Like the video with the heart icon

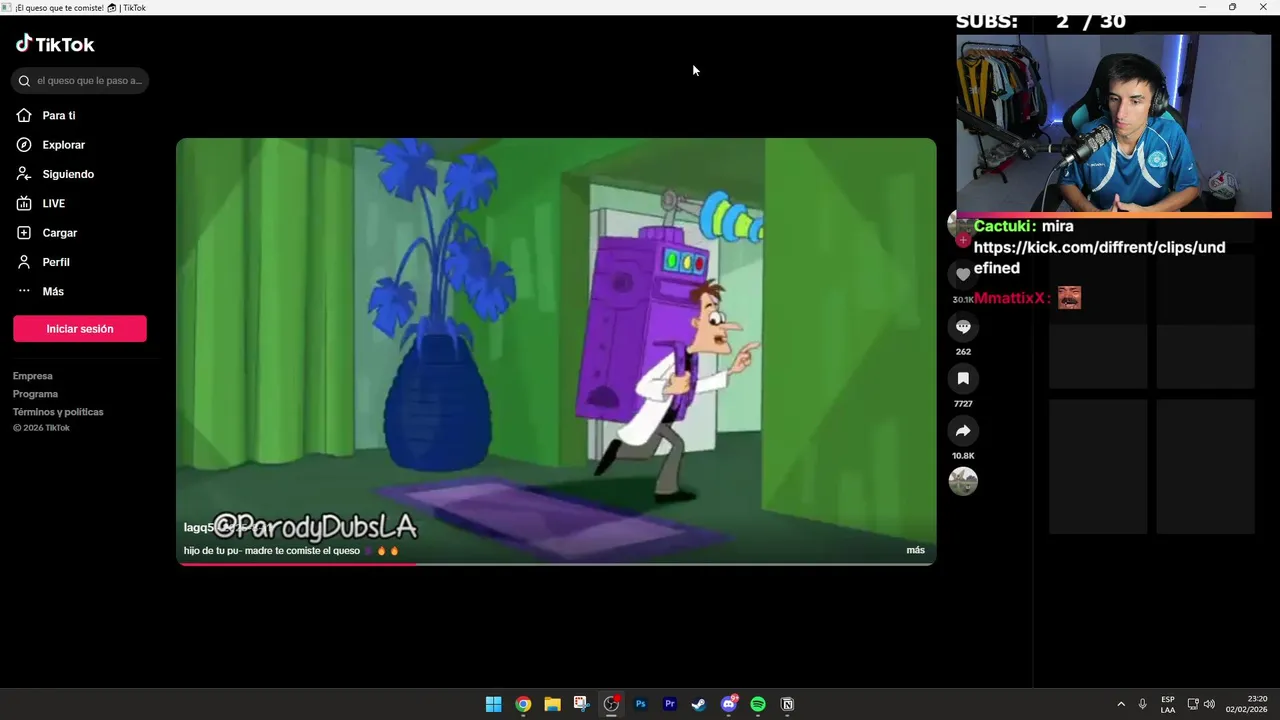click(x=963, y=274)
